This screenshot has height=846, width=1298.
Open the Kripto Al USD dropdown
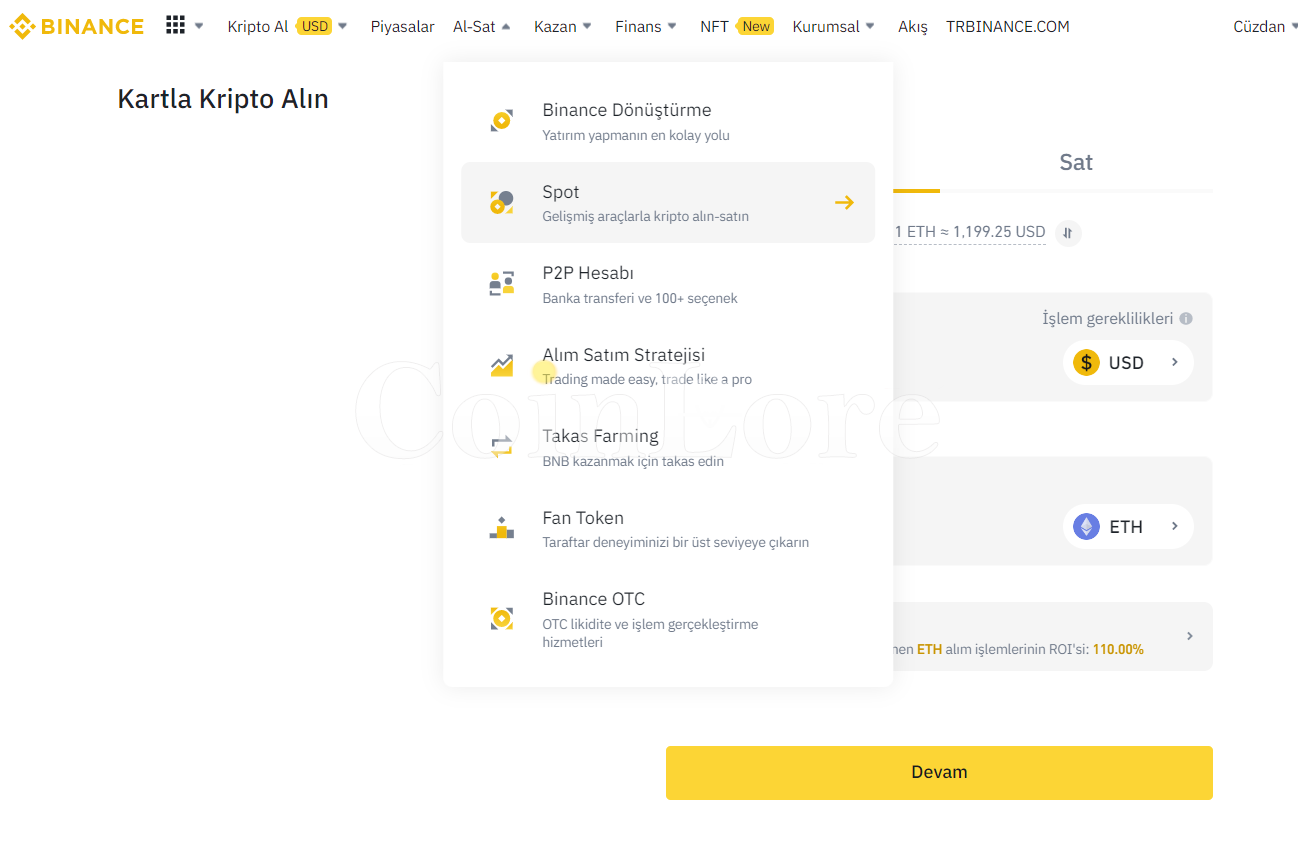[288, 26]
